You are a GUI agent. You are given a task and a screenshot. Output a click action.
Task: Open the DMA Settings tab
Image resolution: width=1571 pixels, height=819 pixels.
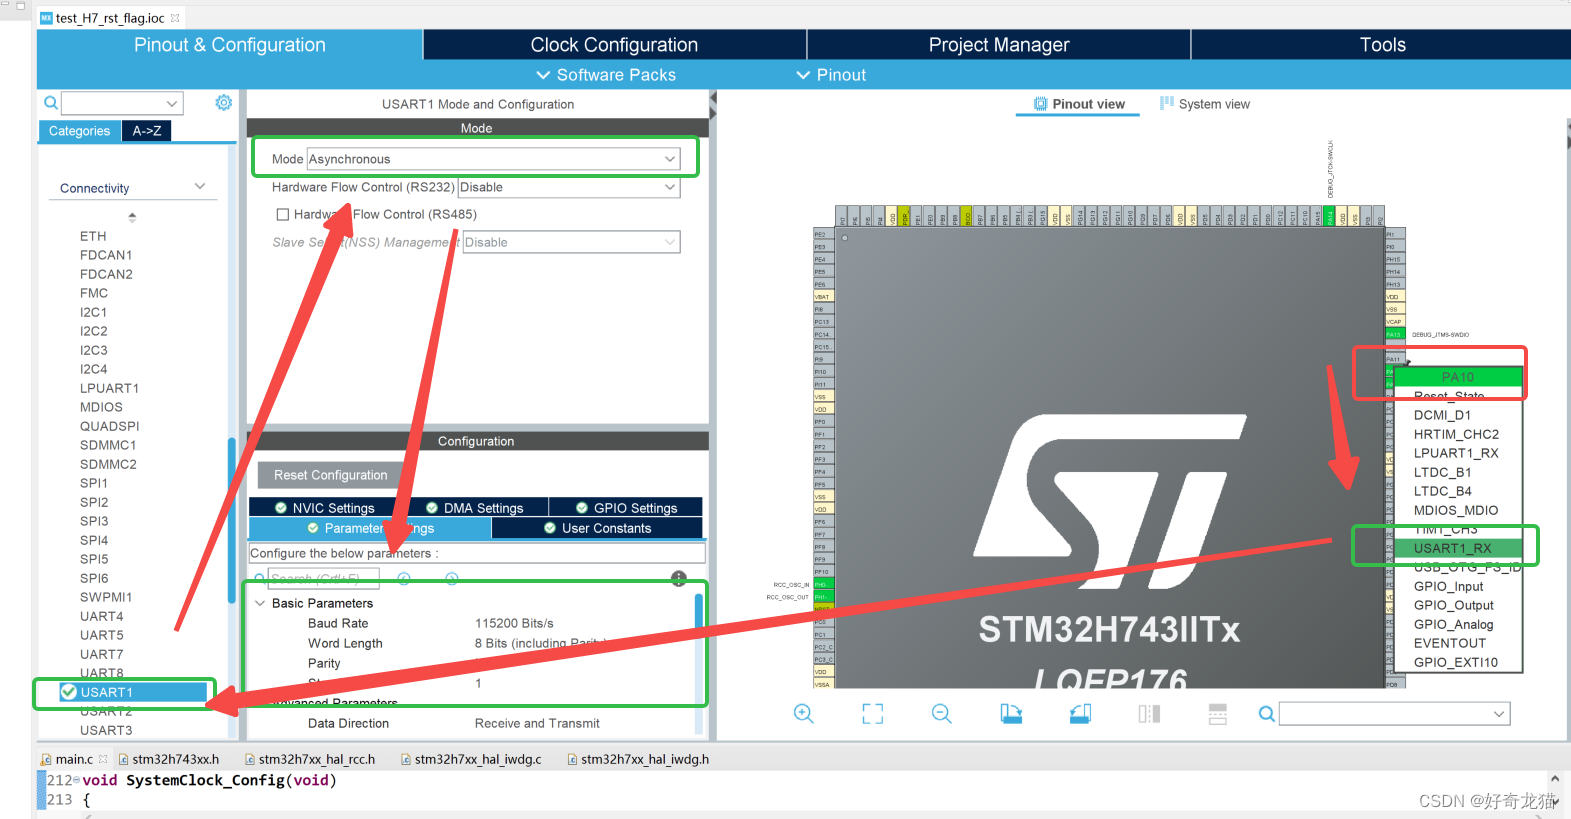coord(474,508)
